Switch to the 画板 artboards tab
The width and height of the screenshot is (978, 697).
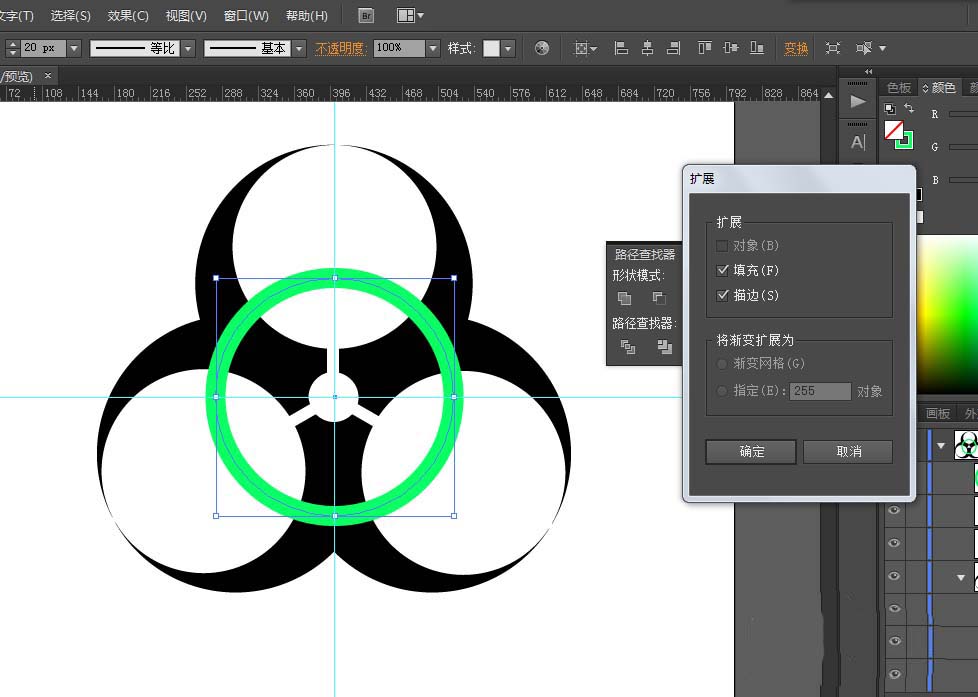point(937,413)
